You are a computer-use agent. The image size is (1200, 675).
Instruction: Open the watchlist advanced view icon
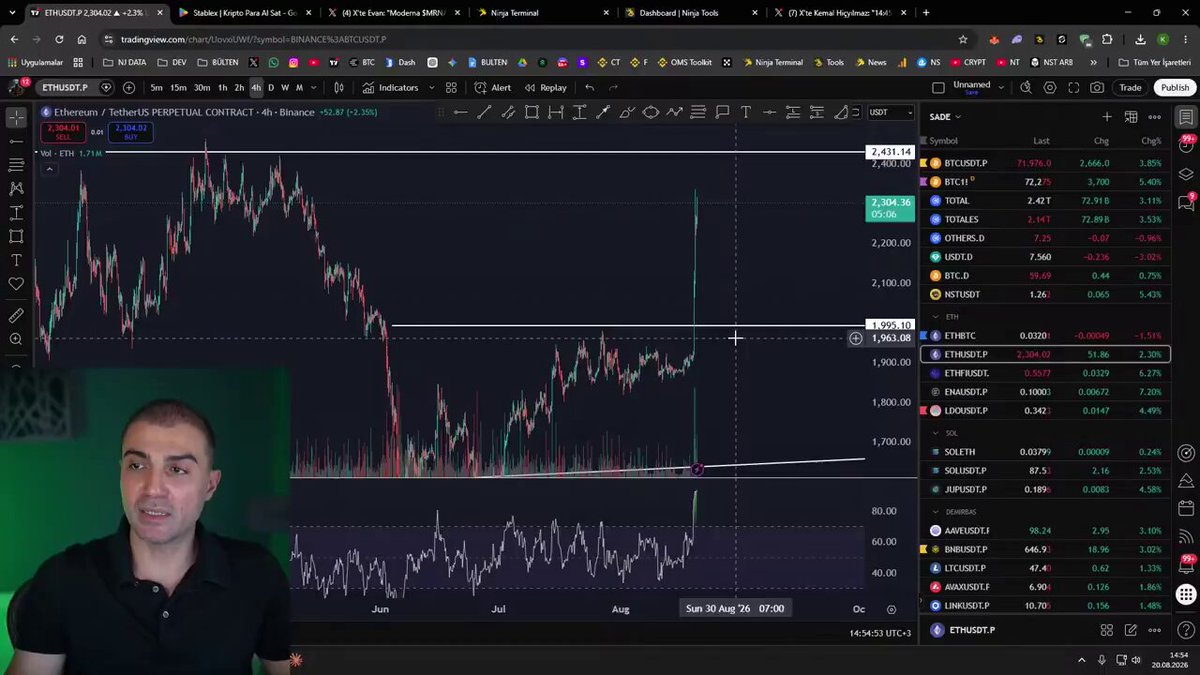click(1131, 117)
